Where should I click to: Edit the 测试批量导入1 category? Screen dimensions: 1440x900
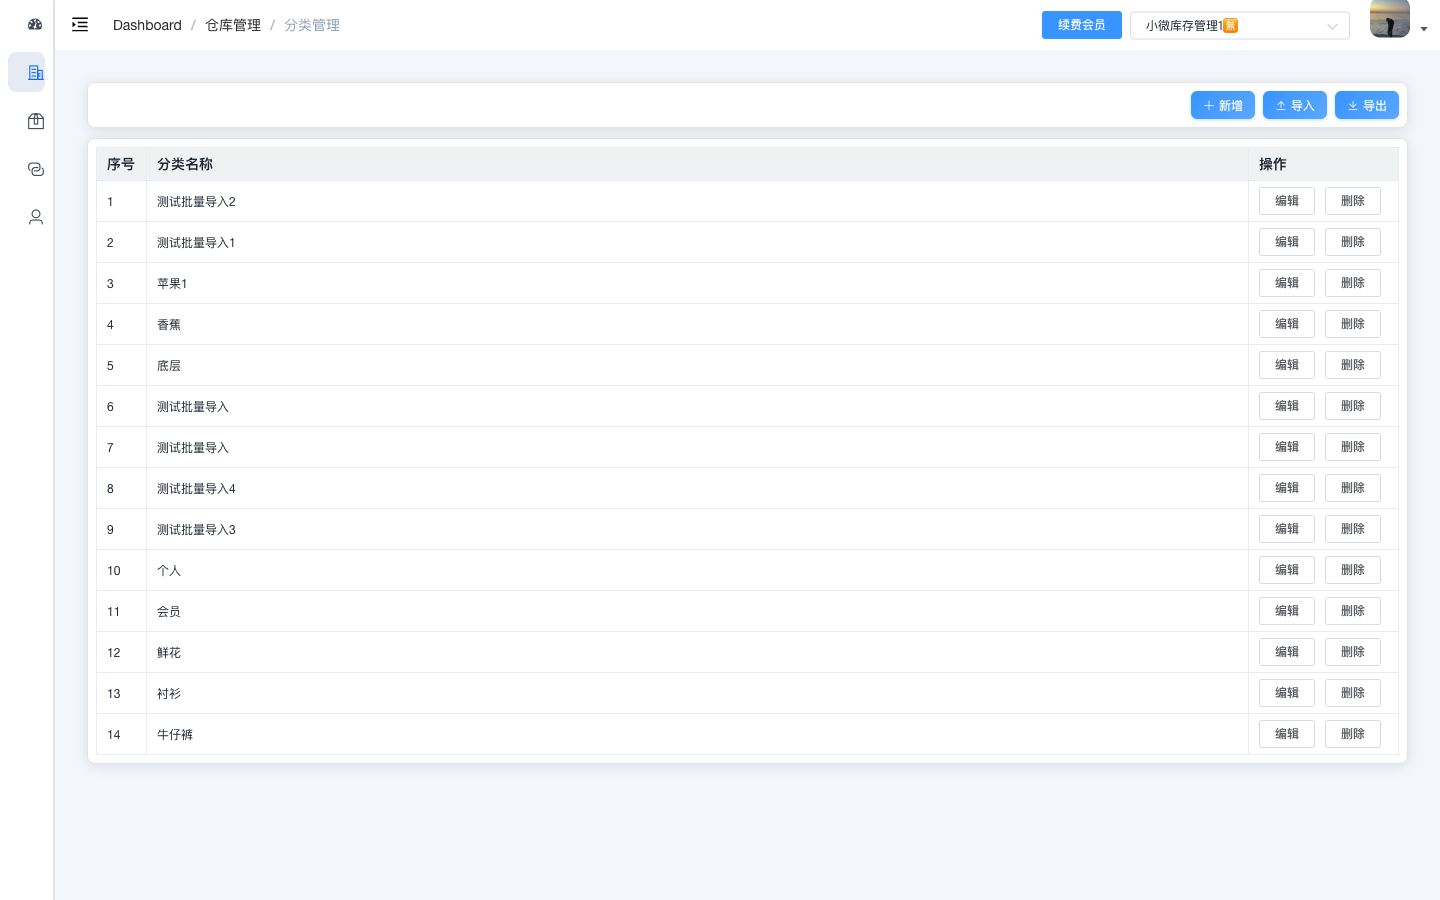point(1287,242)
